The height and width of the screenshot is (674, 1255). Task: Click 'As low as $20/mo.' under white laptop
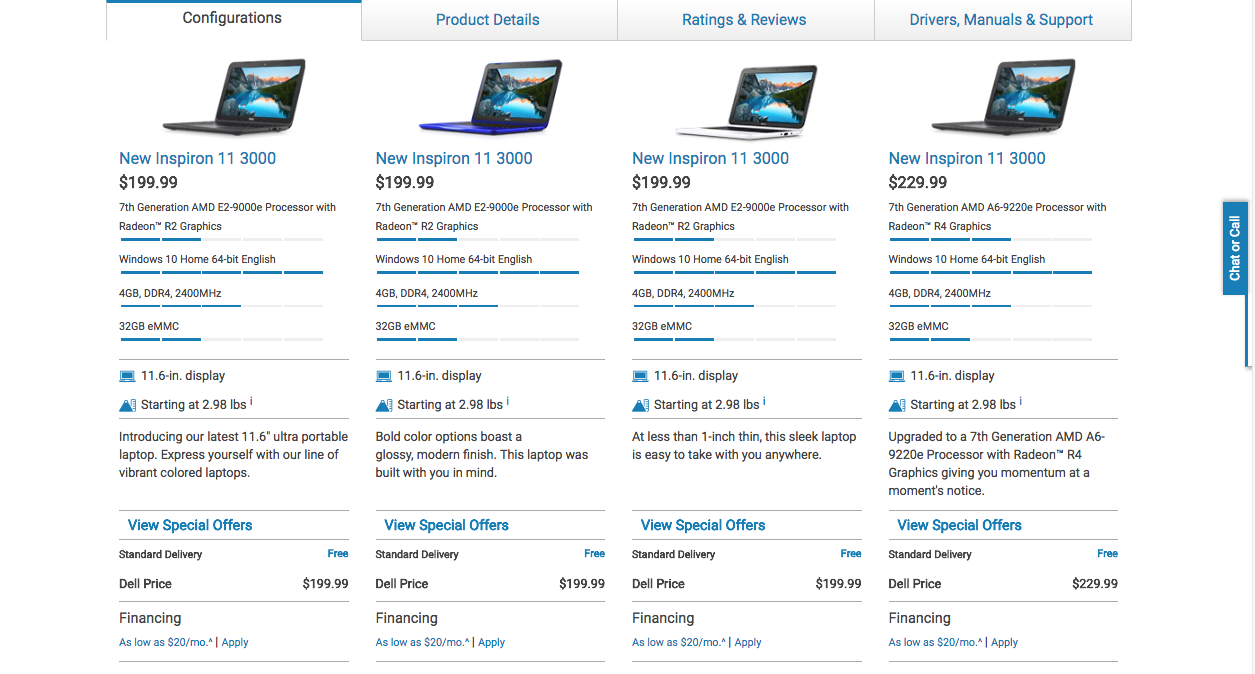tap(678, 643)
